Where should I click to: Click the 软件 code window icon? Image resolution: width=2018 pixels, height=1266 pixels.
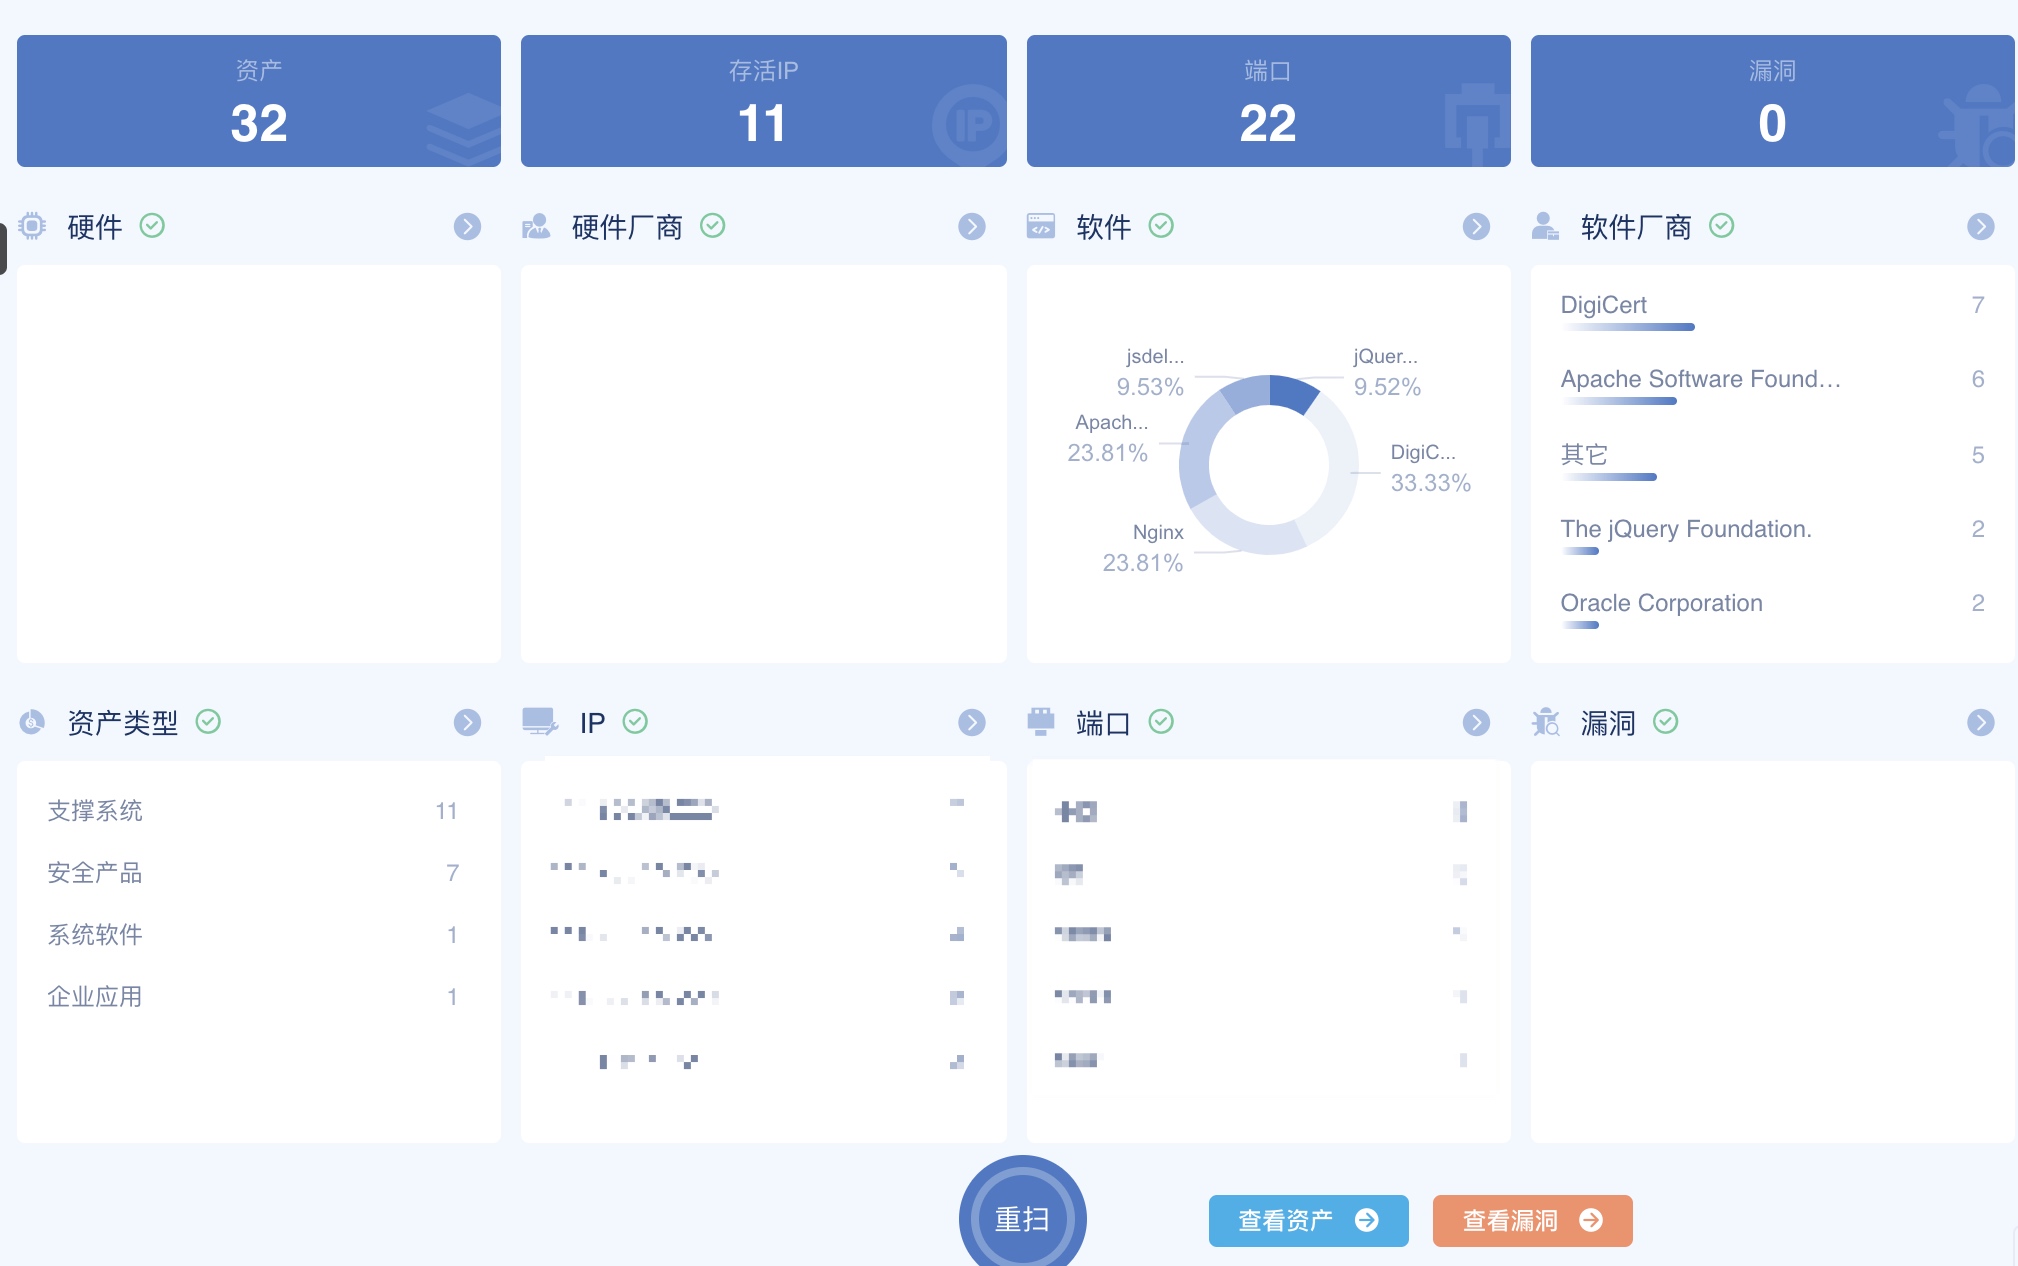1040,226
